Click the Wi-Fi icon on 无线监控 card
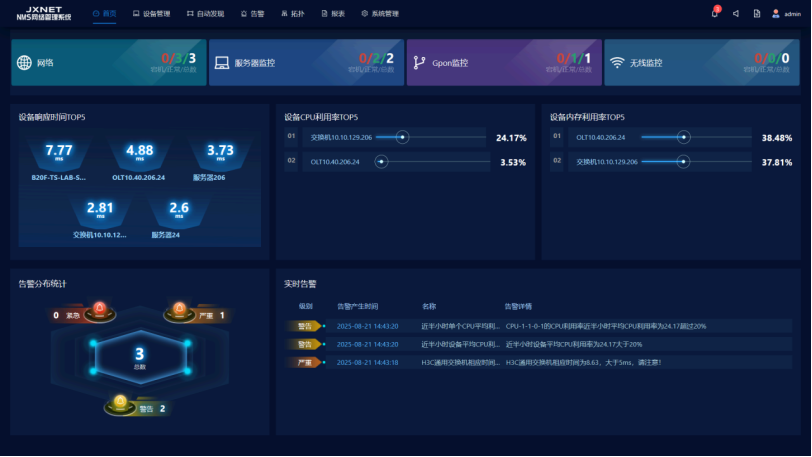The image size is (812, 457). pyautogui.click(x=617, y=63)
